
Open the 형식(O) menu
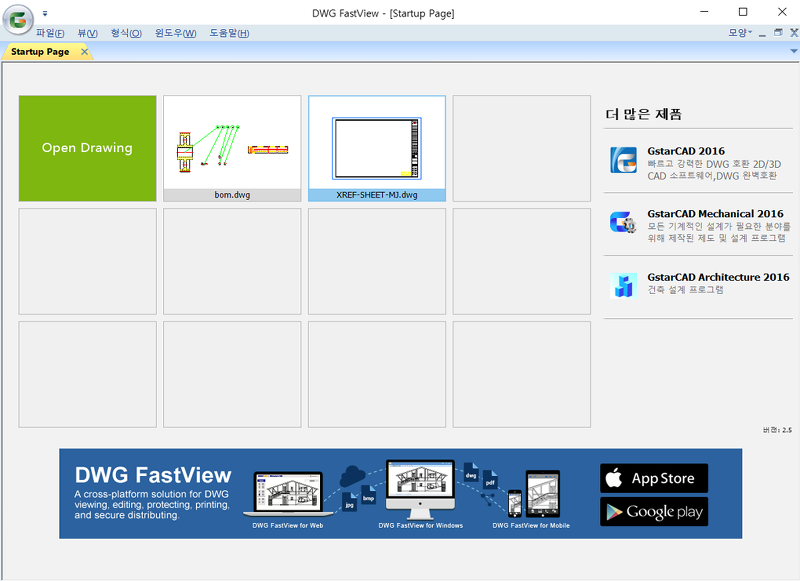[x=126, y=33]
